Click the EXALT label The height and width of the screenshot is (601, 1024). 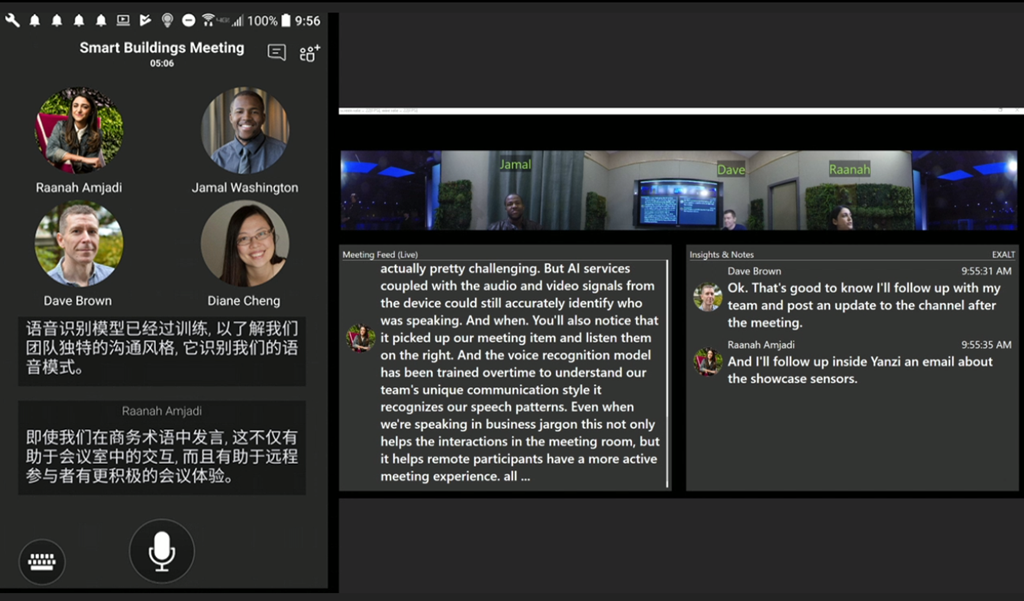pyautogui.click(x=1003, y=255)
